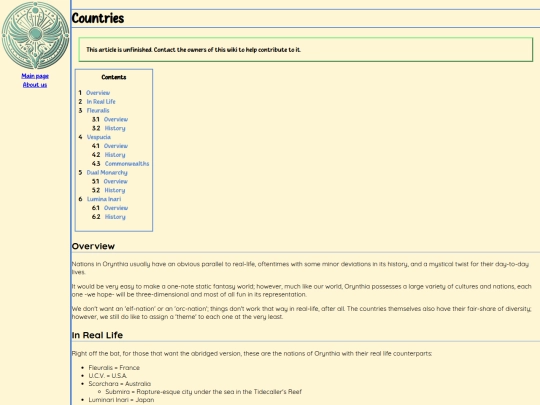This screenshot has height=405, width=540.
Task: Click the Fleuralis = France list item
Action: [114, 368]
